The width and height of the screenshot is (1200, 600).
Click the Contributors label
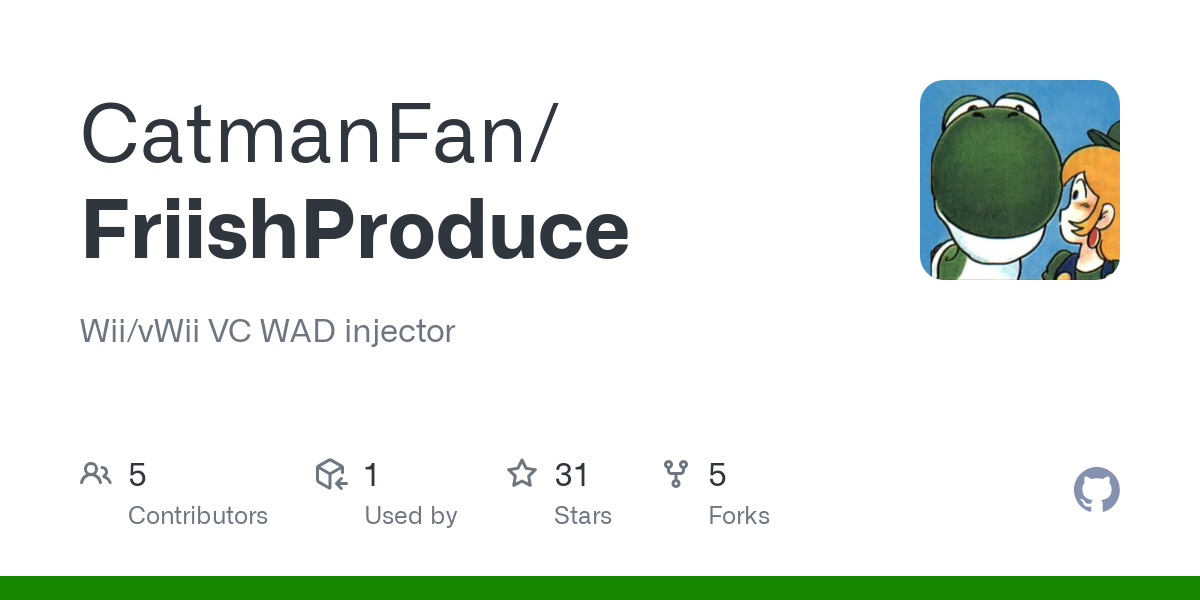pos(198,516)
